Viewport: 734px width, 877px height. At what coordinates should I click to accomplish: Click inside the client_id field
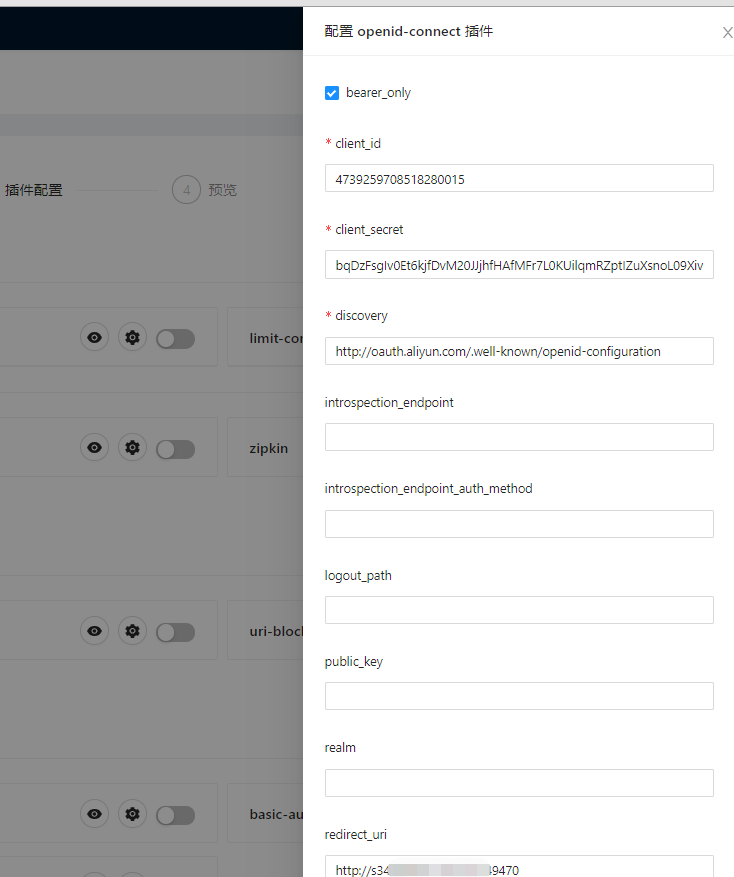518,177
